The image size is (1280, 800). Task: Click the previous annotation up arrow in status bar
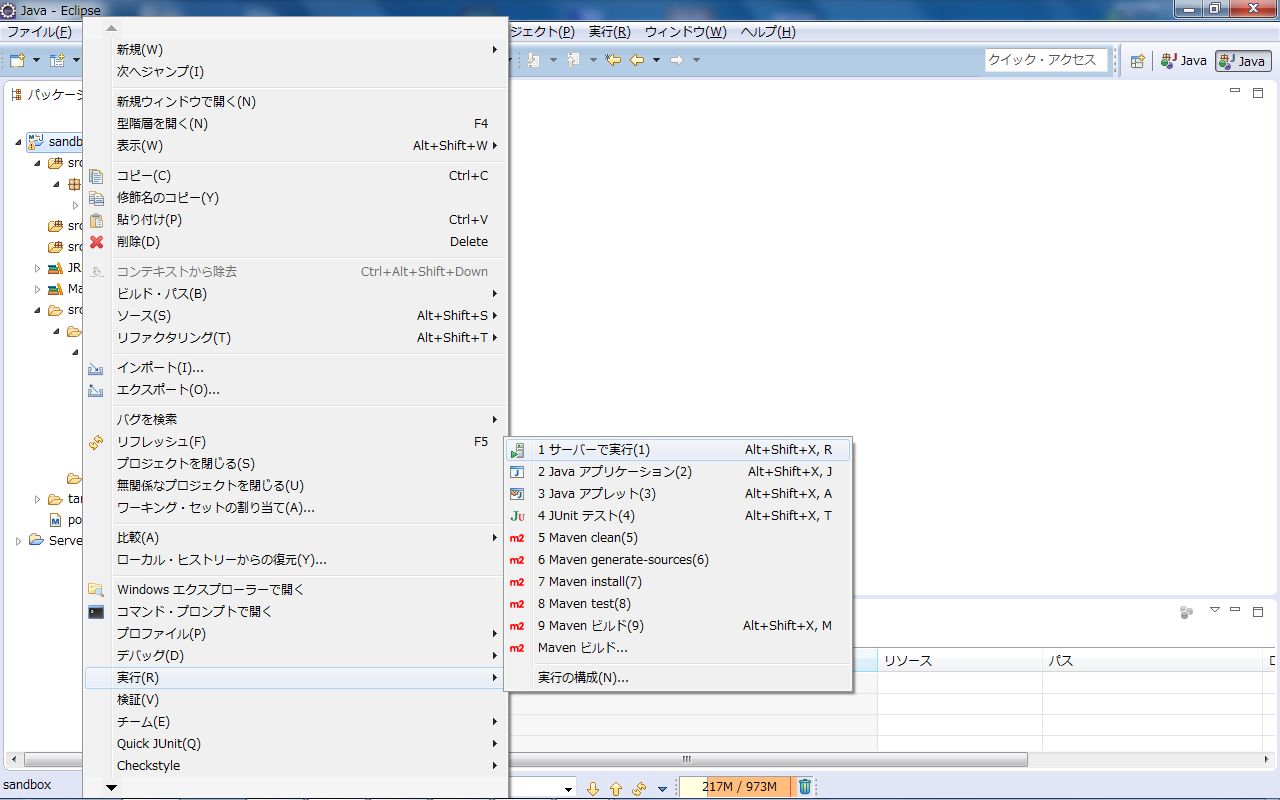[x=616, y=788]
